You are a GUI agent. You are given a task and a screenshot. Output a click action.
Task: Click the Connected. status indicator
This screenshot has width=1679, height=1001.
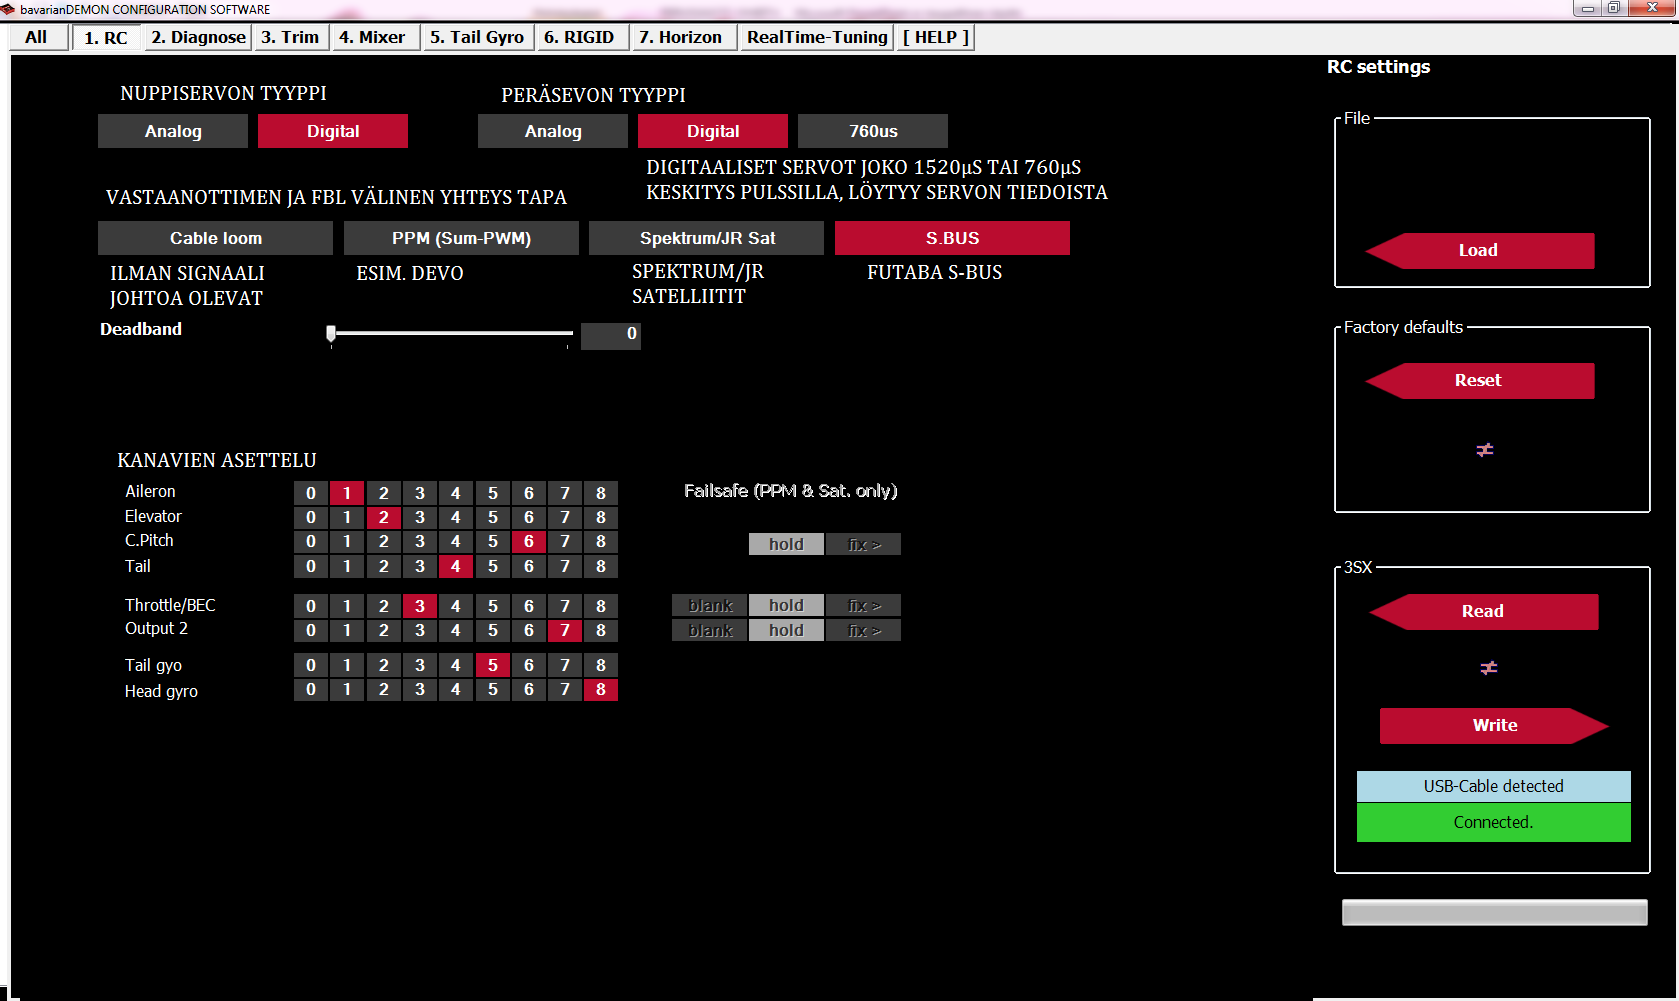pyautogui.click(x=1494, y=822)
